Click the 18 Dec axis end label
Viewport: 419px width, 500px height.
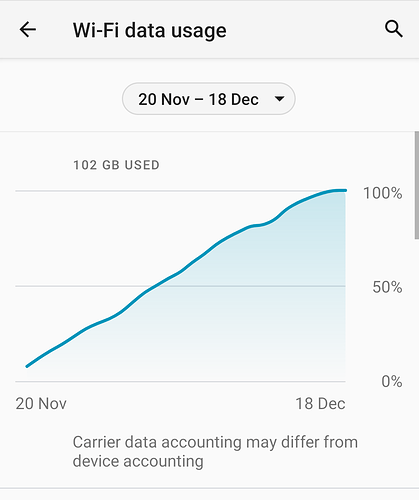click(x=320, y=403)
